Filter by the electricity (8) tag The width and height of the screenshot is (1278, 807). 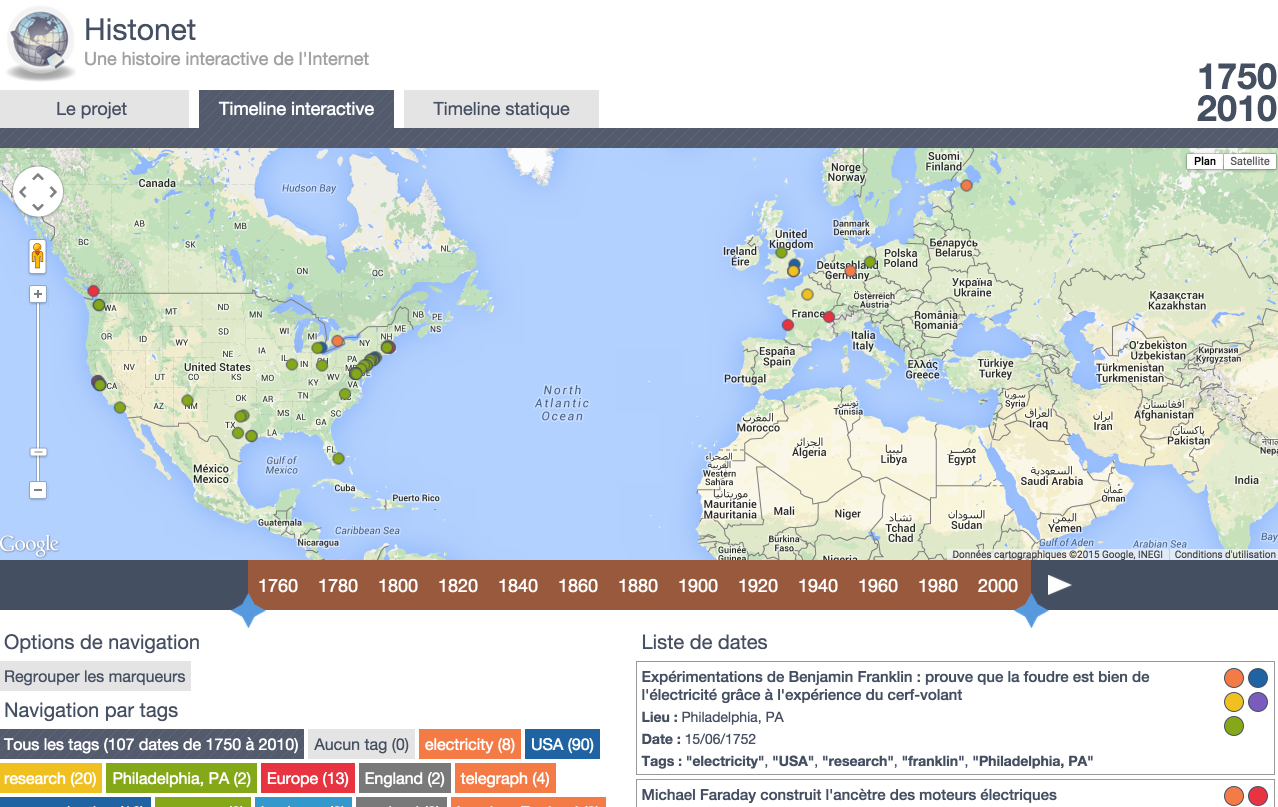point(470,744)
